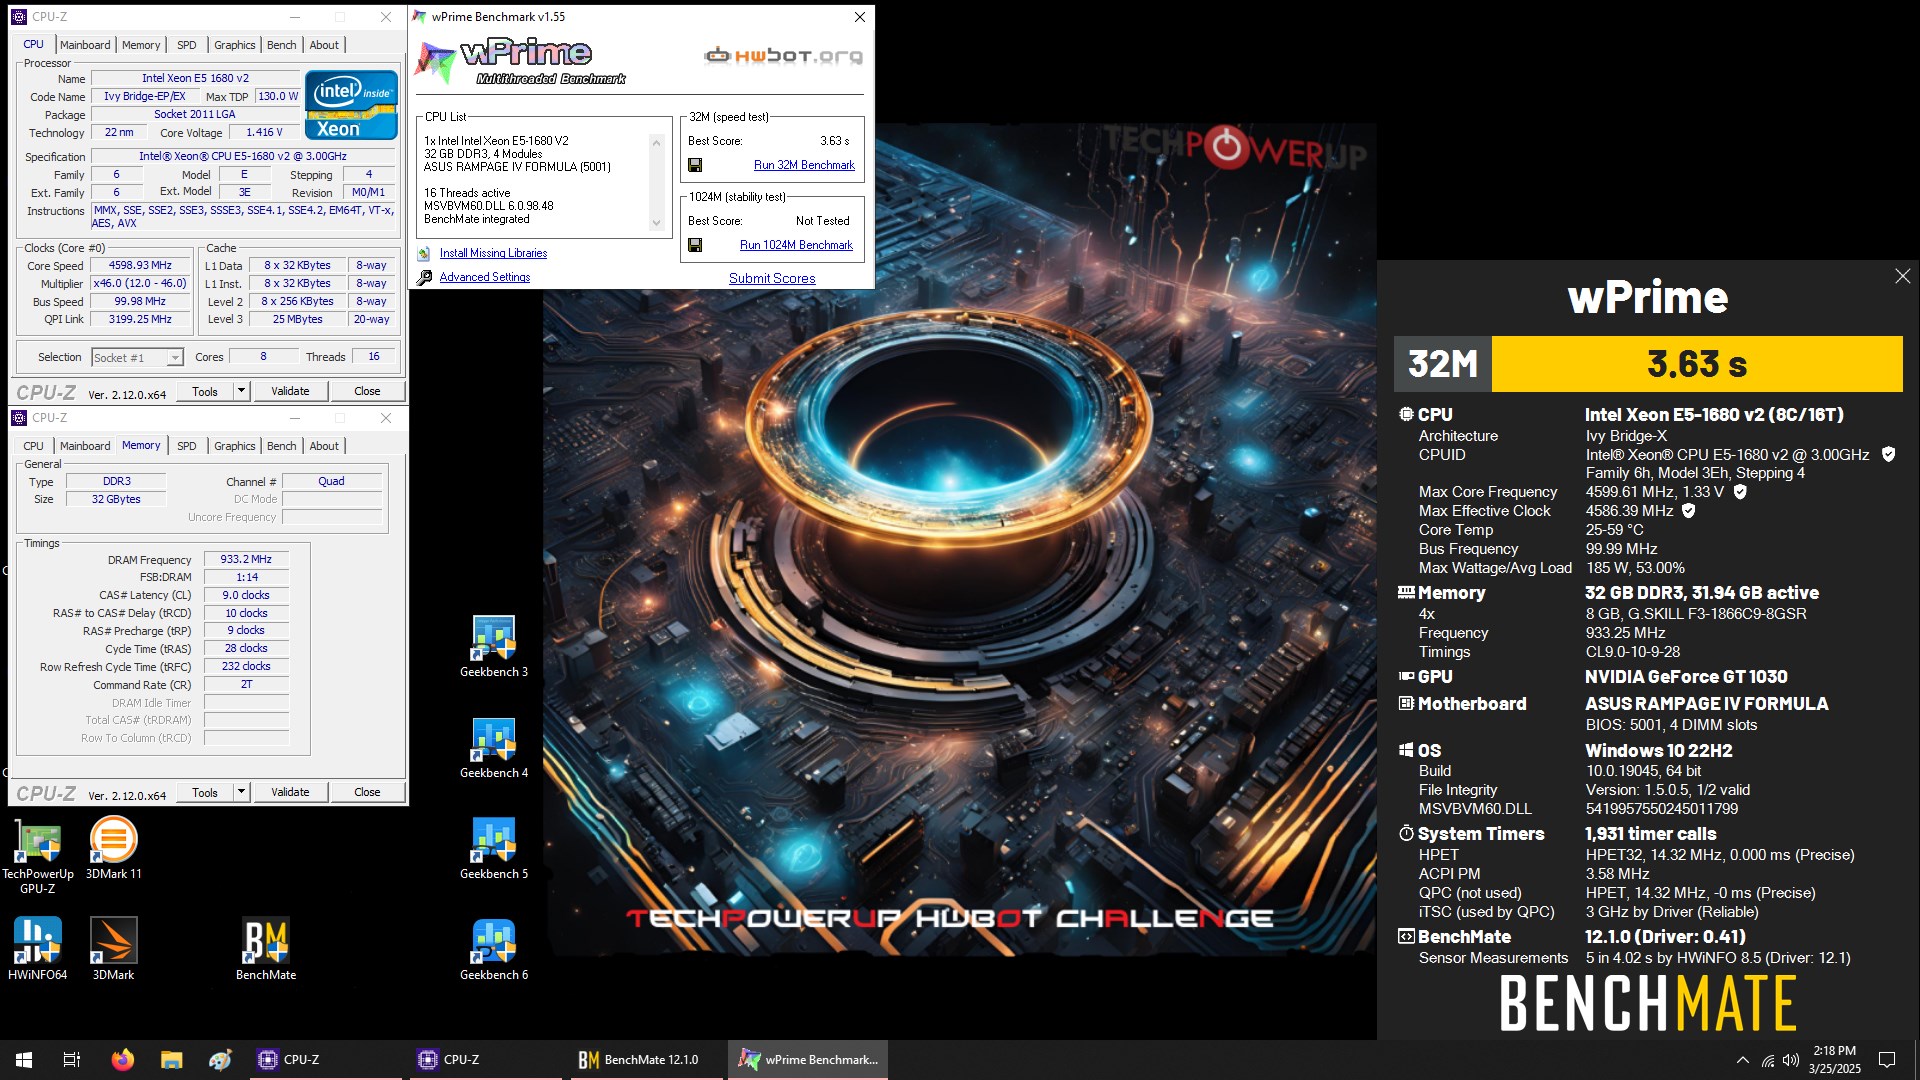The width and height of the screenshot is (1920, 1080).
Task: Click Validate in the upper CPU-Z window
Action: [x=290, y=391]
